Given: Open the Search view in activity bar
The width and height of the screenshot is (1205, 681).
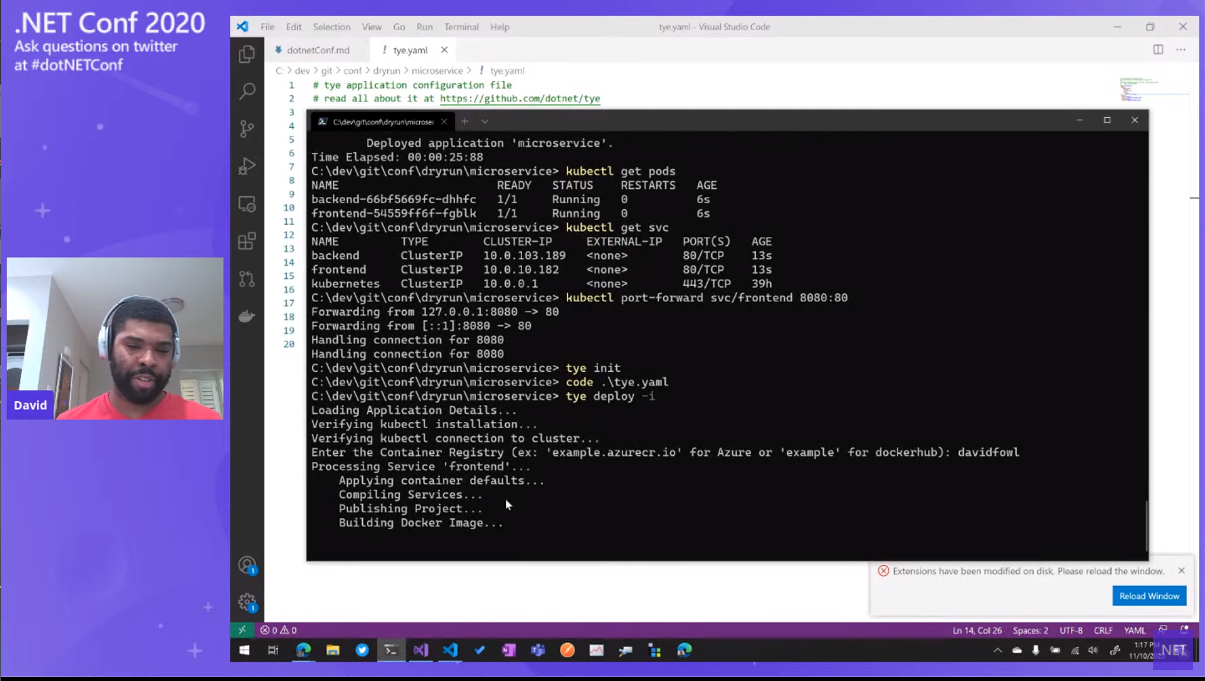Looking at the screenshot, I should point(247,91).
